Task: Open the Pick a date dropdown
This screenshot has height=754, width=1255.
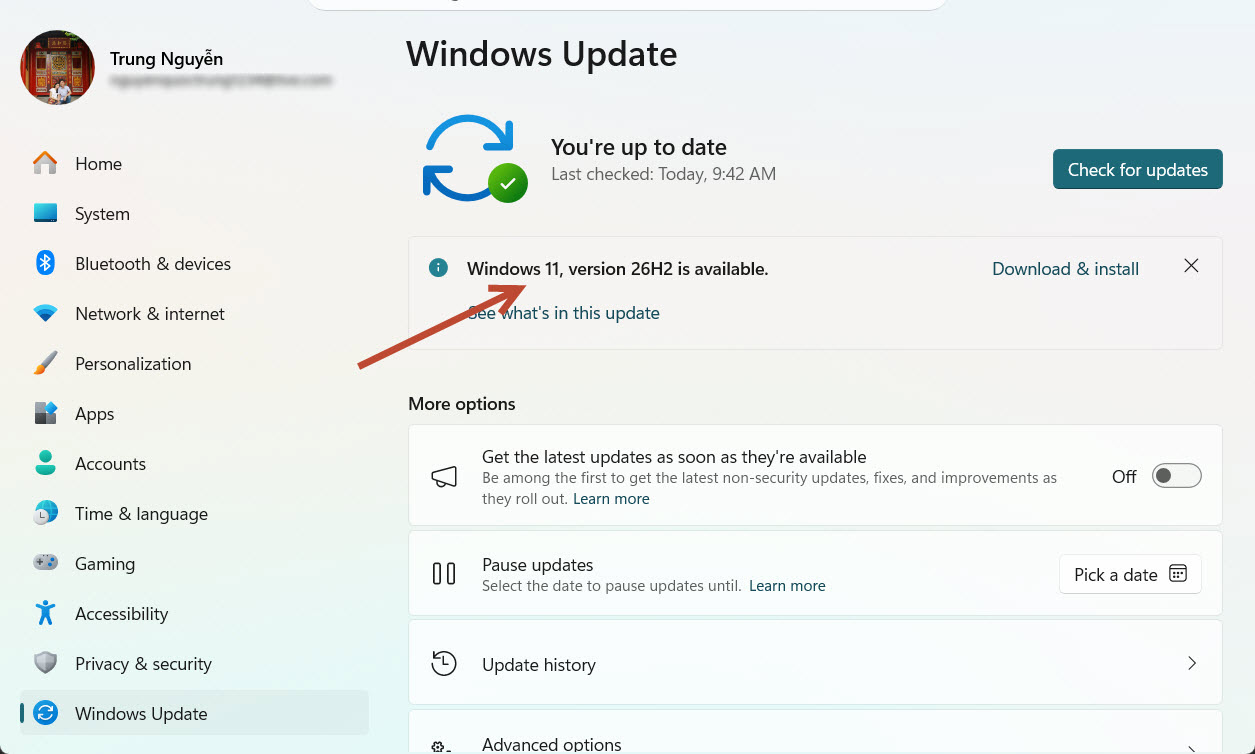Action: tap(1130, 574)
